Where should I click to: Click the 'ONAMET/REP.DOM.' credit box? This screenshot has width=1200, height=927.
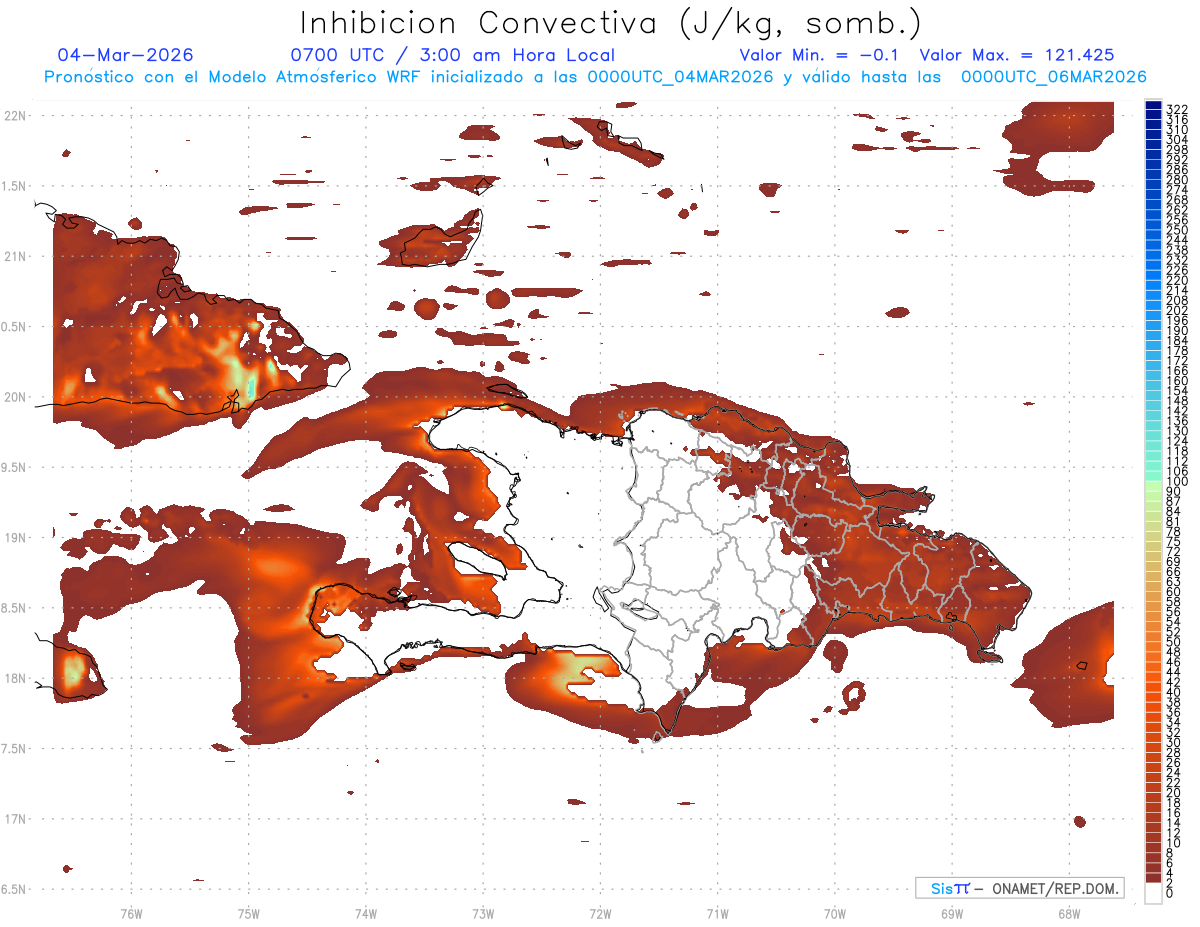[x=1019, y=888]
